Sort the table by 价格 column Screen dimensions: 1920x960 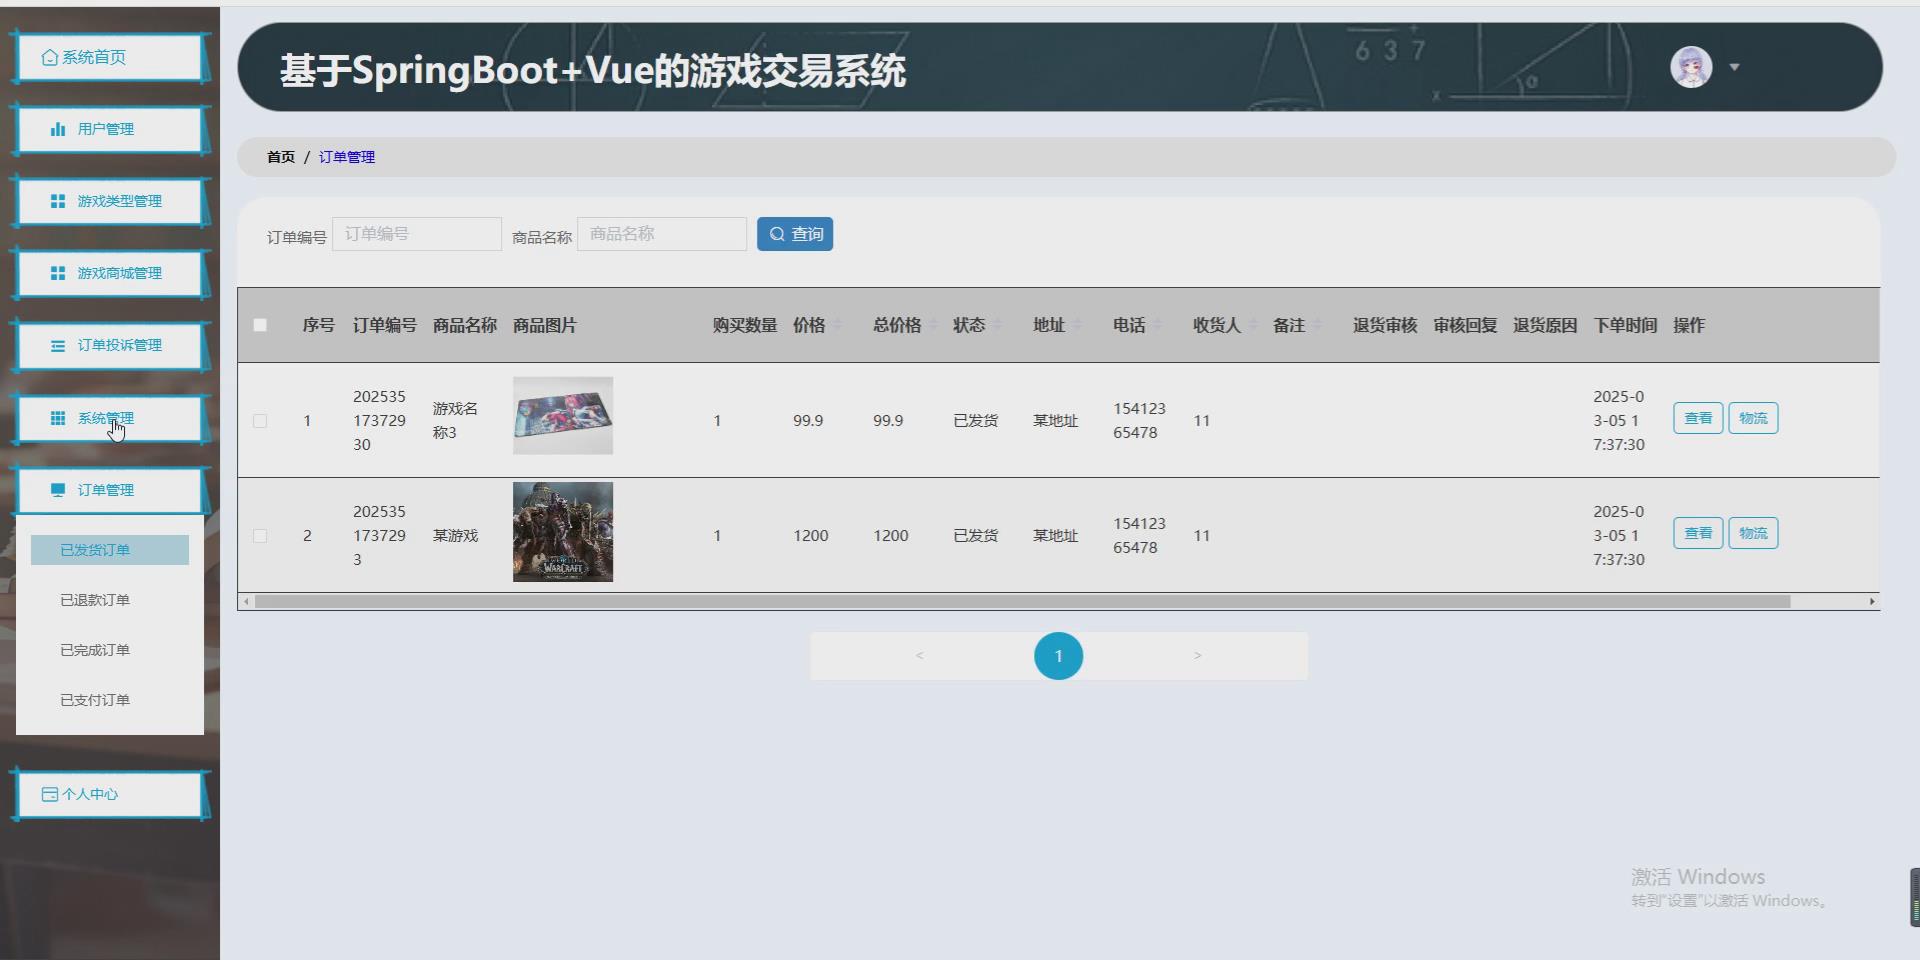[837, 325]
